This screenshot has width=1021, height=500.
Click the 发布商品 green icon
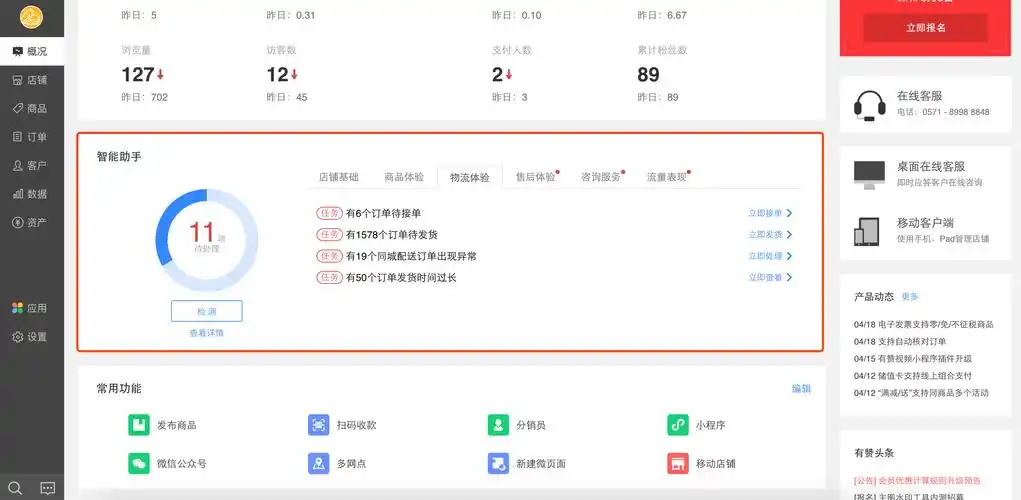coord(139,425)
